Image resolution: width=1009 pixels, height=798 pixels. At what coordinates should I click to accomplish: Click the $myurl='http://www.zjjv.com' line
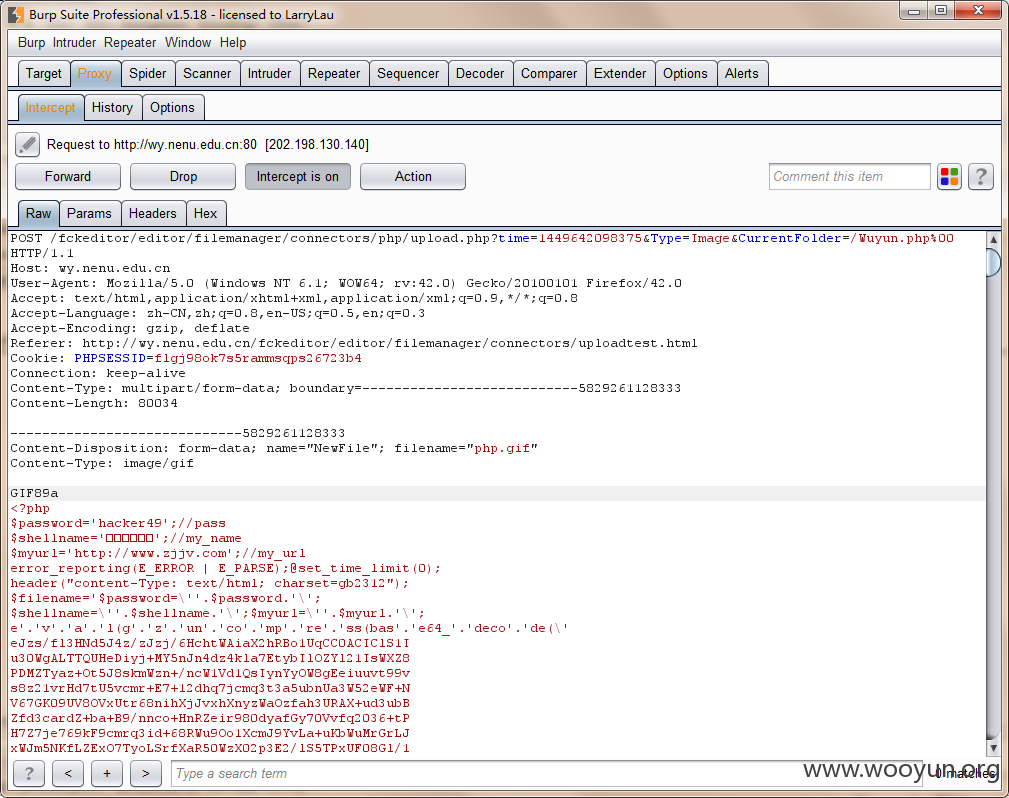tap(158, 553)
